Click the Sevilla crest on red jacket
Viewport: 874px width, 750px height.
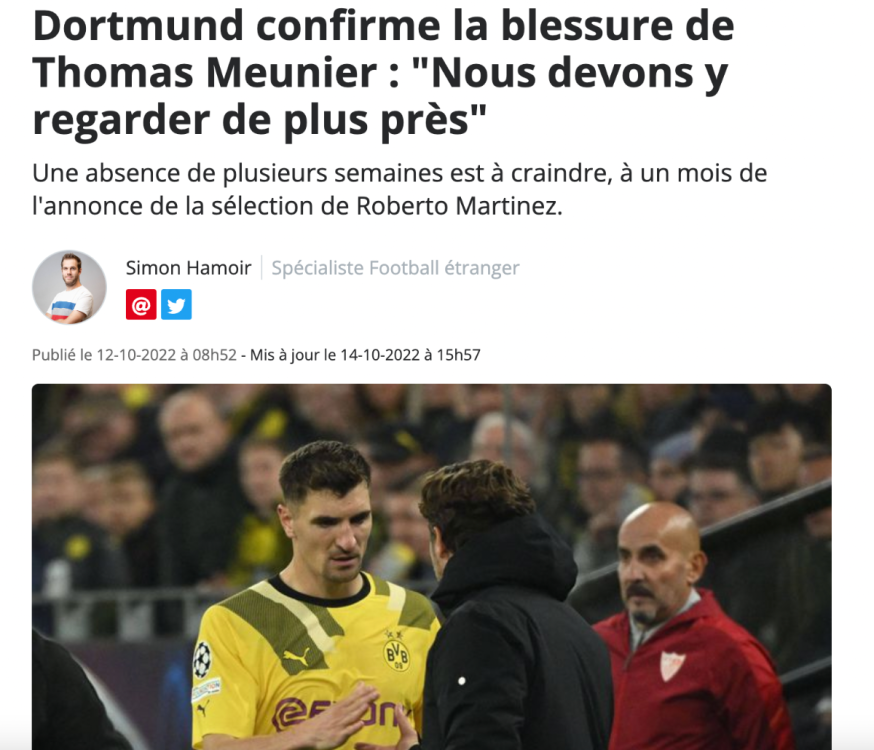(x=672, y=665)
